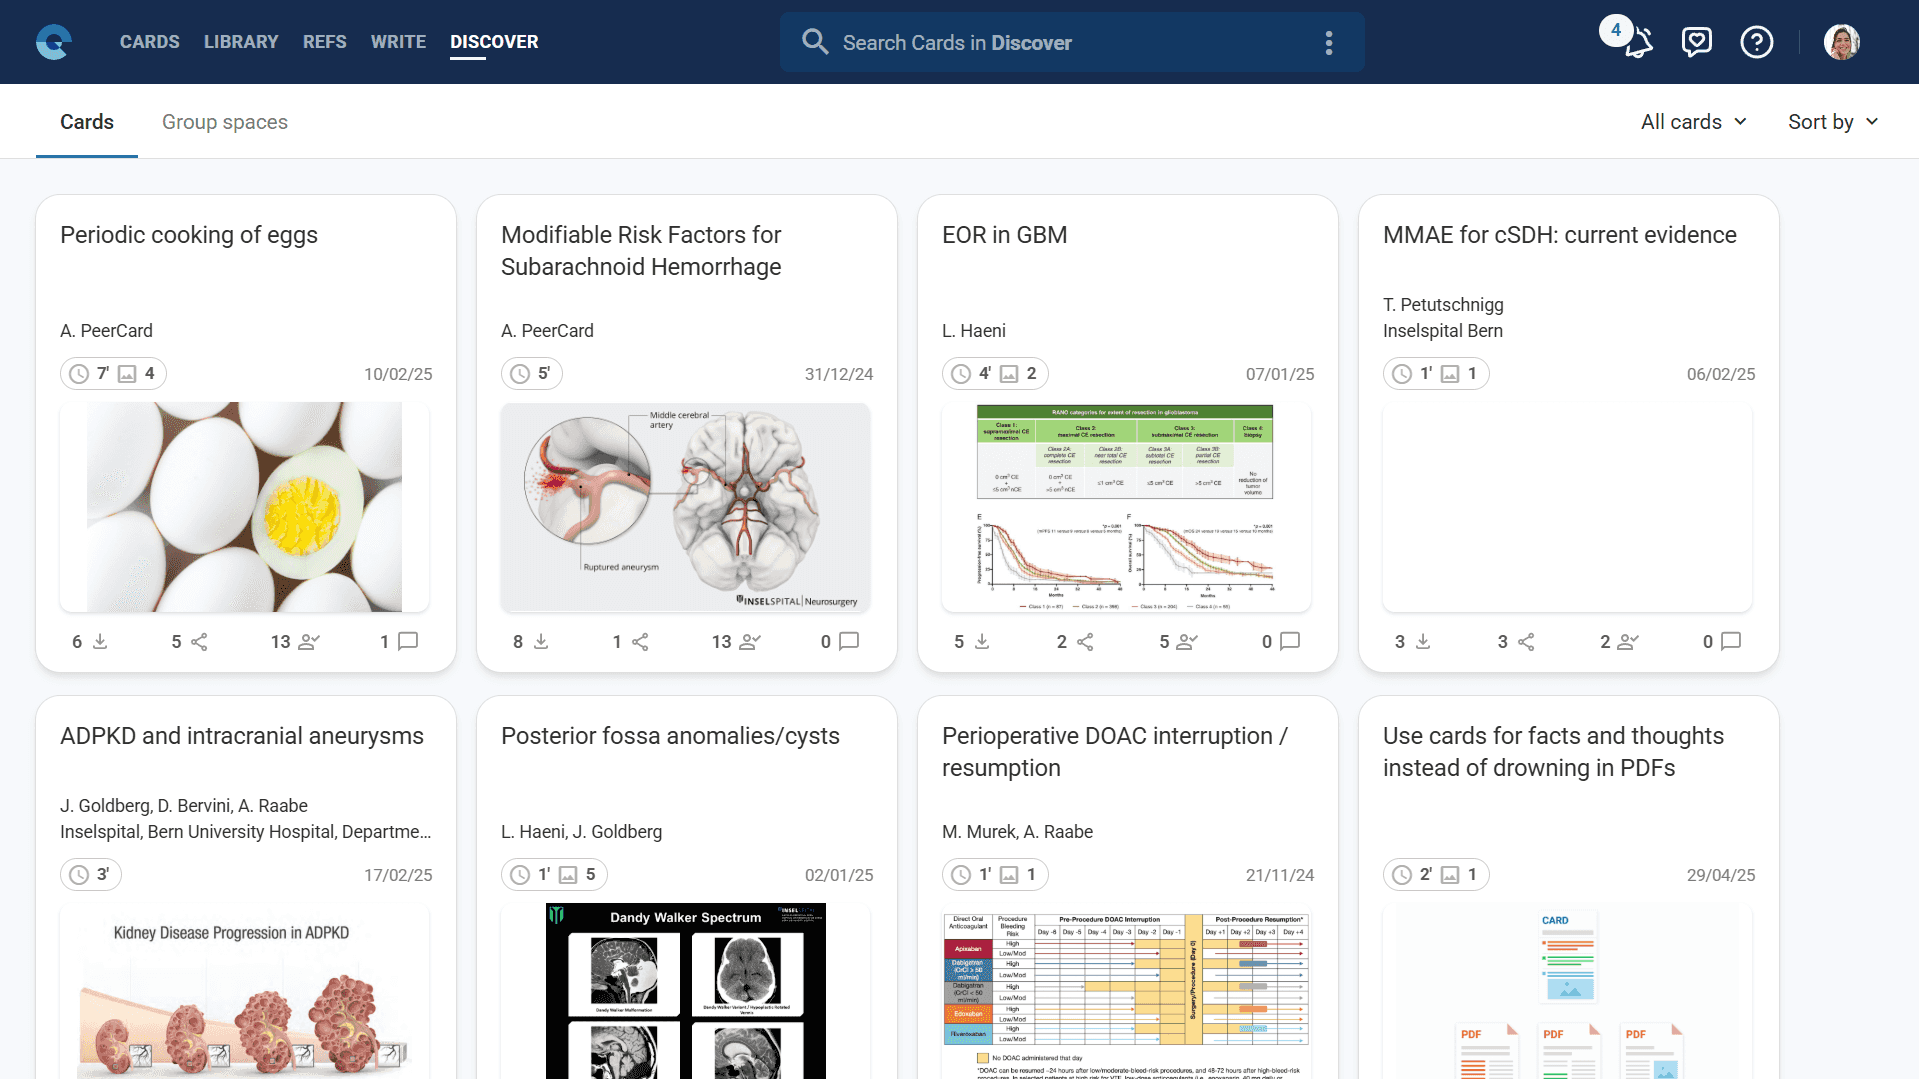Click the PeerCard logo icon

[54, 42]
